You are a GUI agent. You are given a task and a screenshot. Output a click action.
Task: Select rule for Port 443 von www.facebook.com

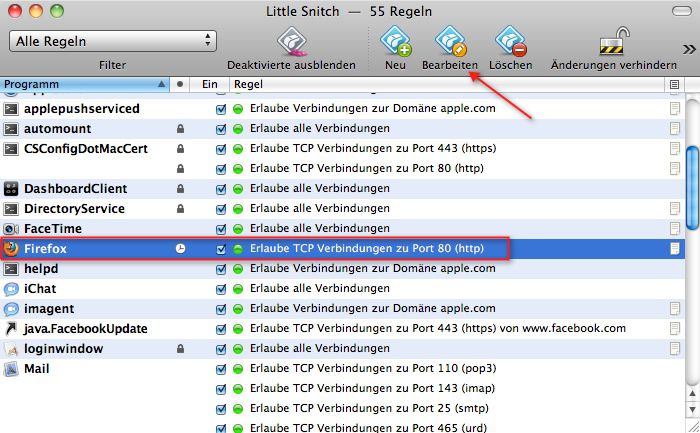(438, 329)
